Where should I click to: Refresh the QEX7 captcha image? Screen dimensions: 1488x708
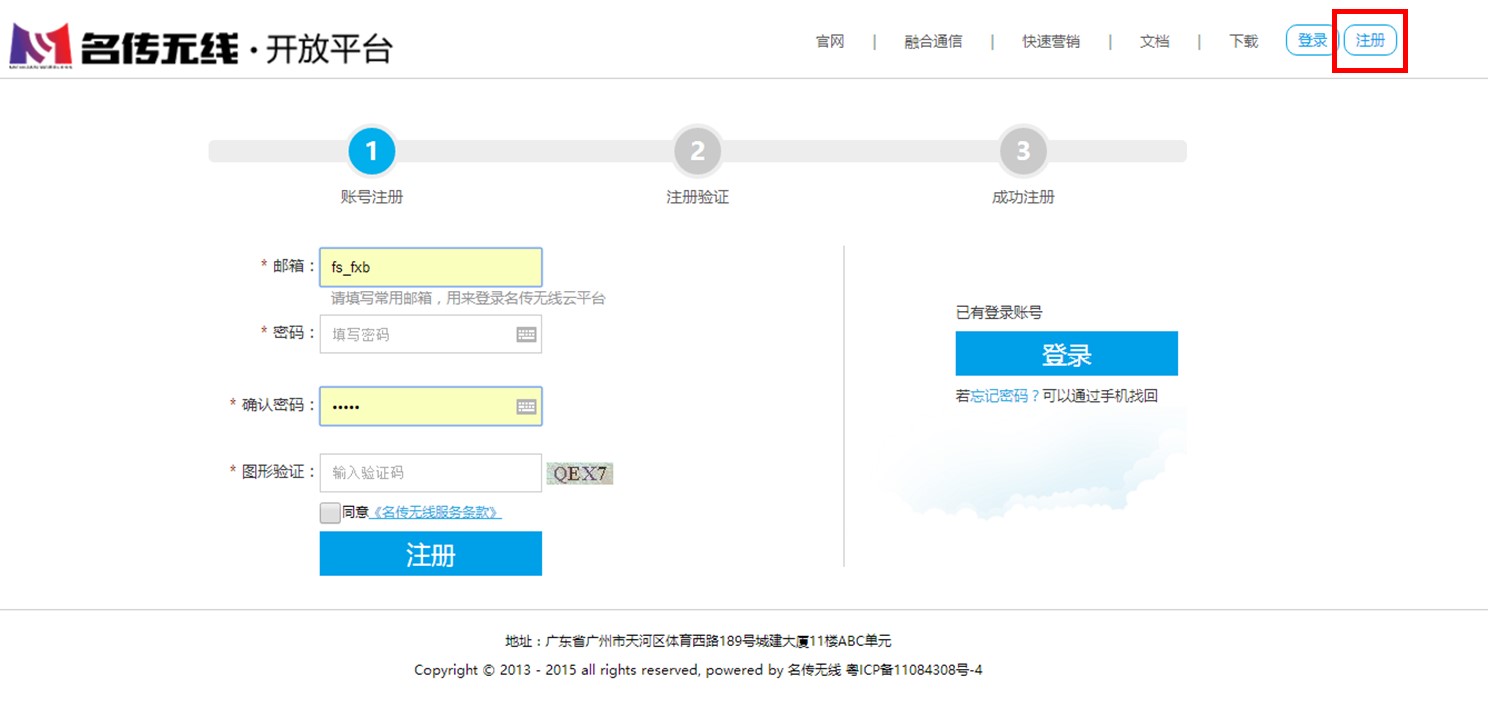(x=580, y=473)
